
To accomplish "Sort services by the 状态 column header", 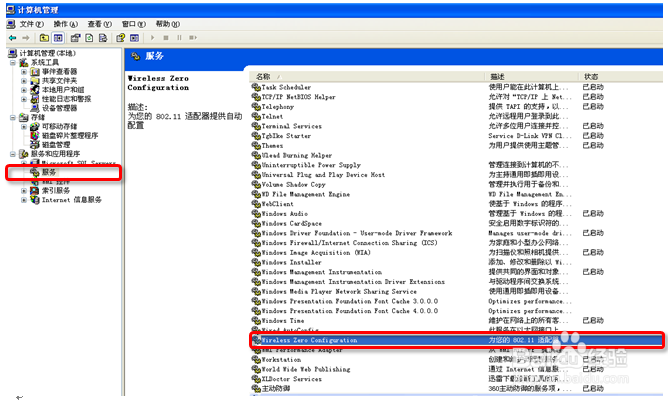I will (x=621, y=77).
